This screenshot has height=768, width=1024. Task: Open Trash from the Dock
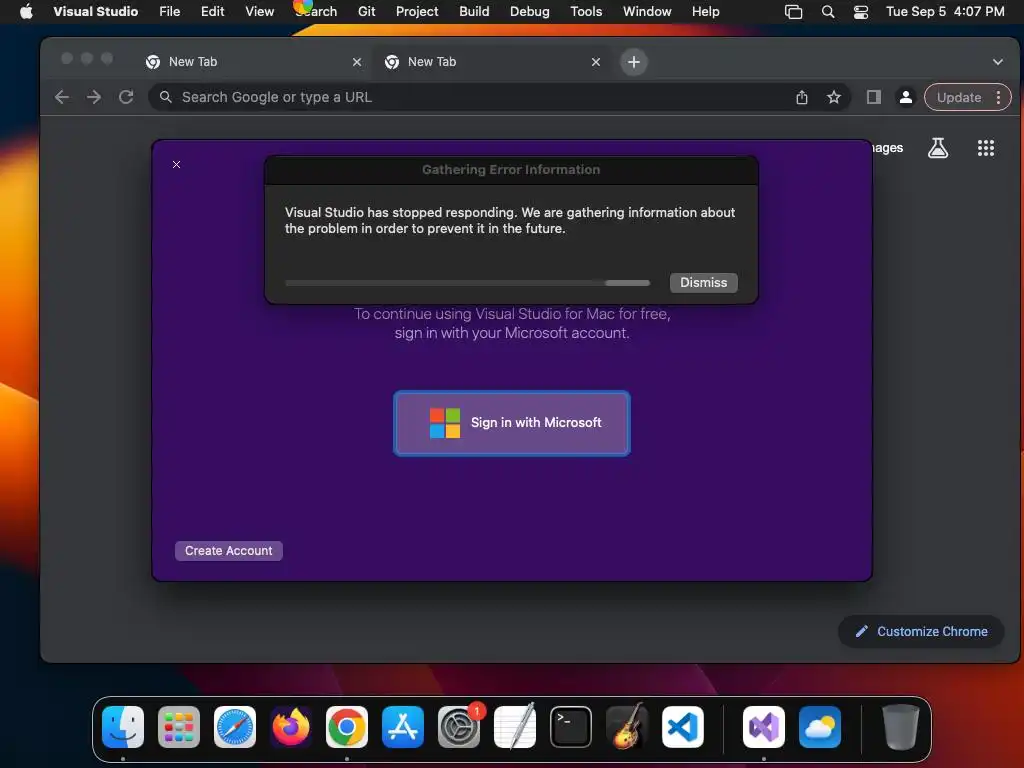point(901,727)
